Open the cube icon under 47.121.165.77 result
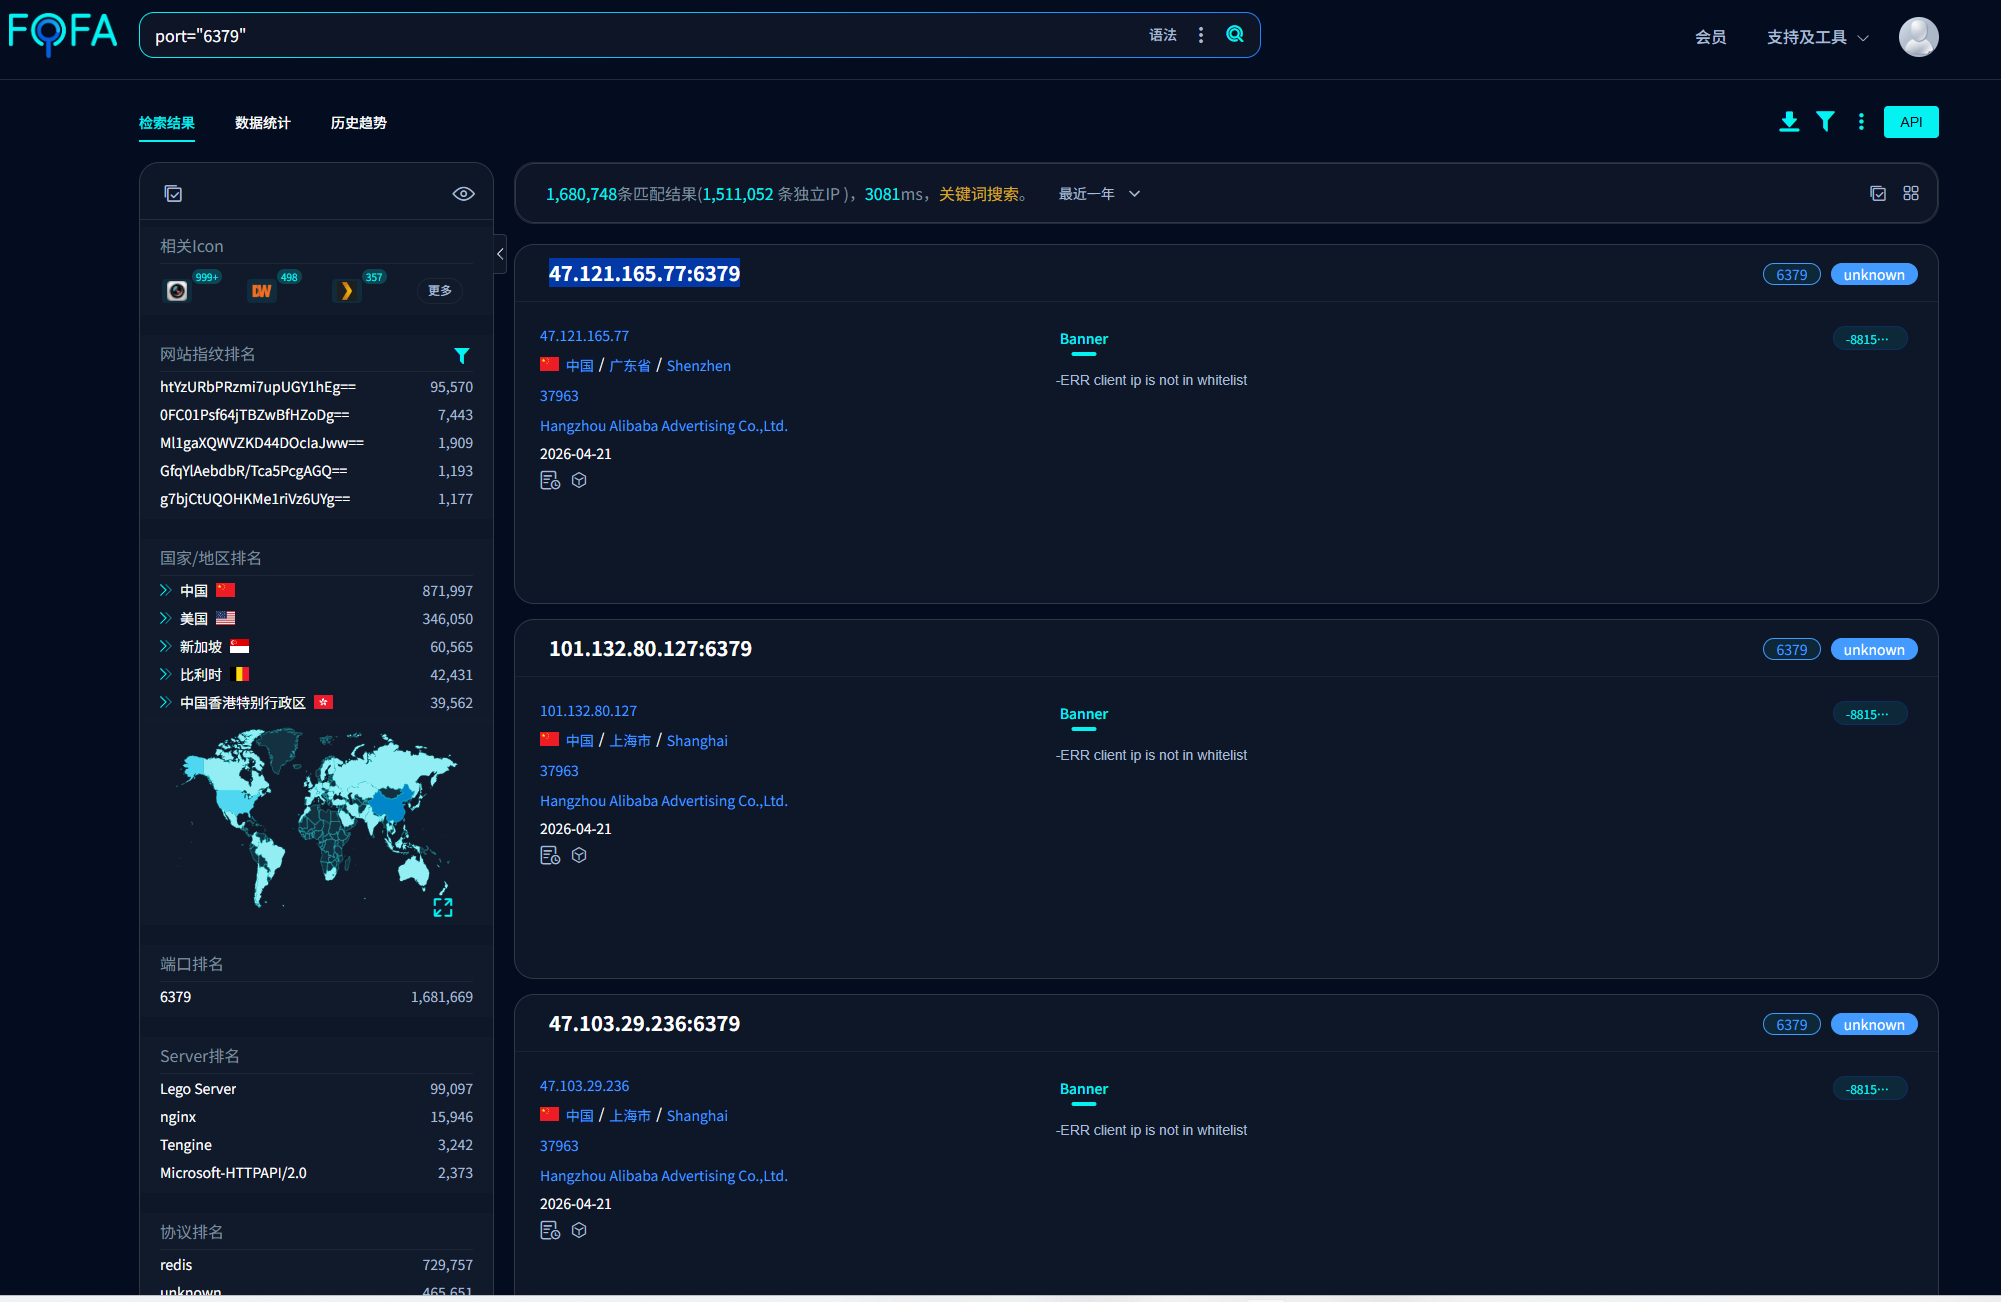2001x1302 pixels. (x=579, y=480)
